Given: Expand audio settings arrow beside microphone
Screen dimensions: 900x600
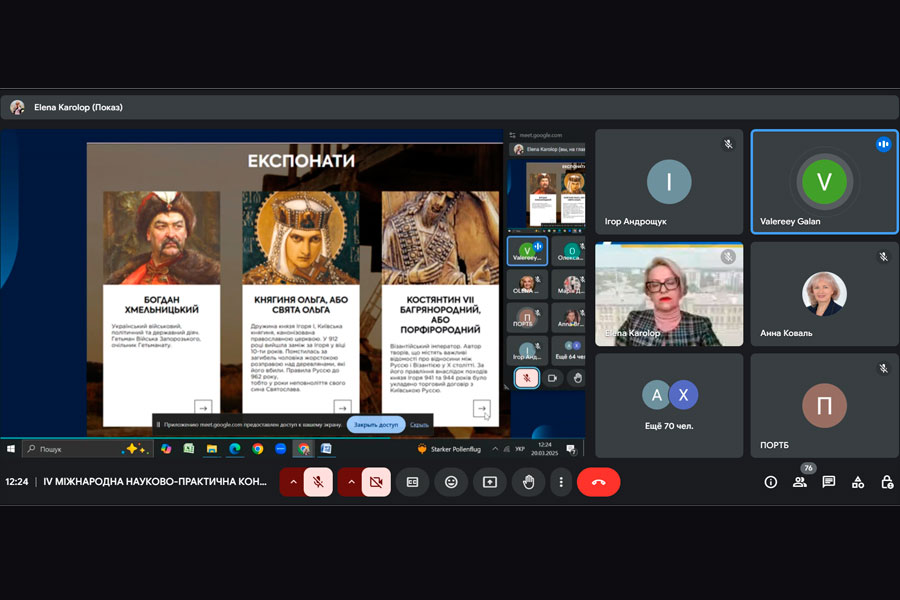Looking at the screenshot, I should click(x=292, y=482).
